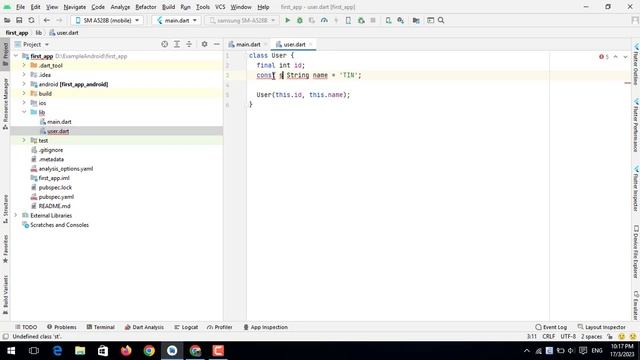Click the Expand All icon in Project panel

177,44
